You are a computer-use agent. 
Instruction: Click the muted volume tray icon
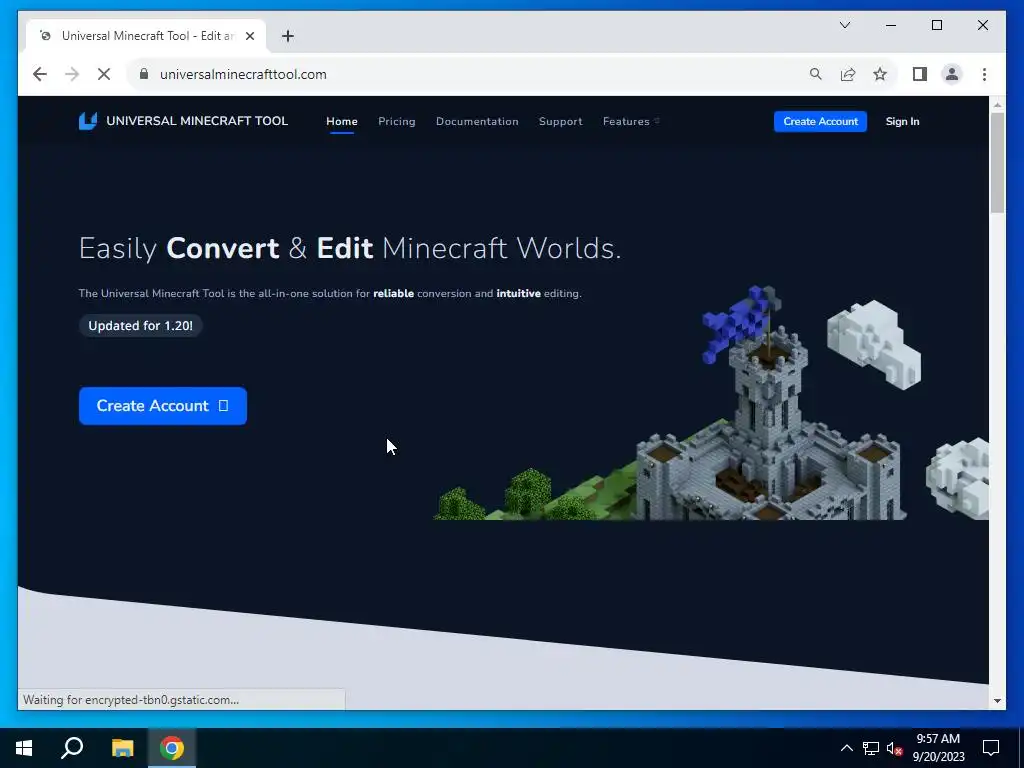[x=895, y=748]
